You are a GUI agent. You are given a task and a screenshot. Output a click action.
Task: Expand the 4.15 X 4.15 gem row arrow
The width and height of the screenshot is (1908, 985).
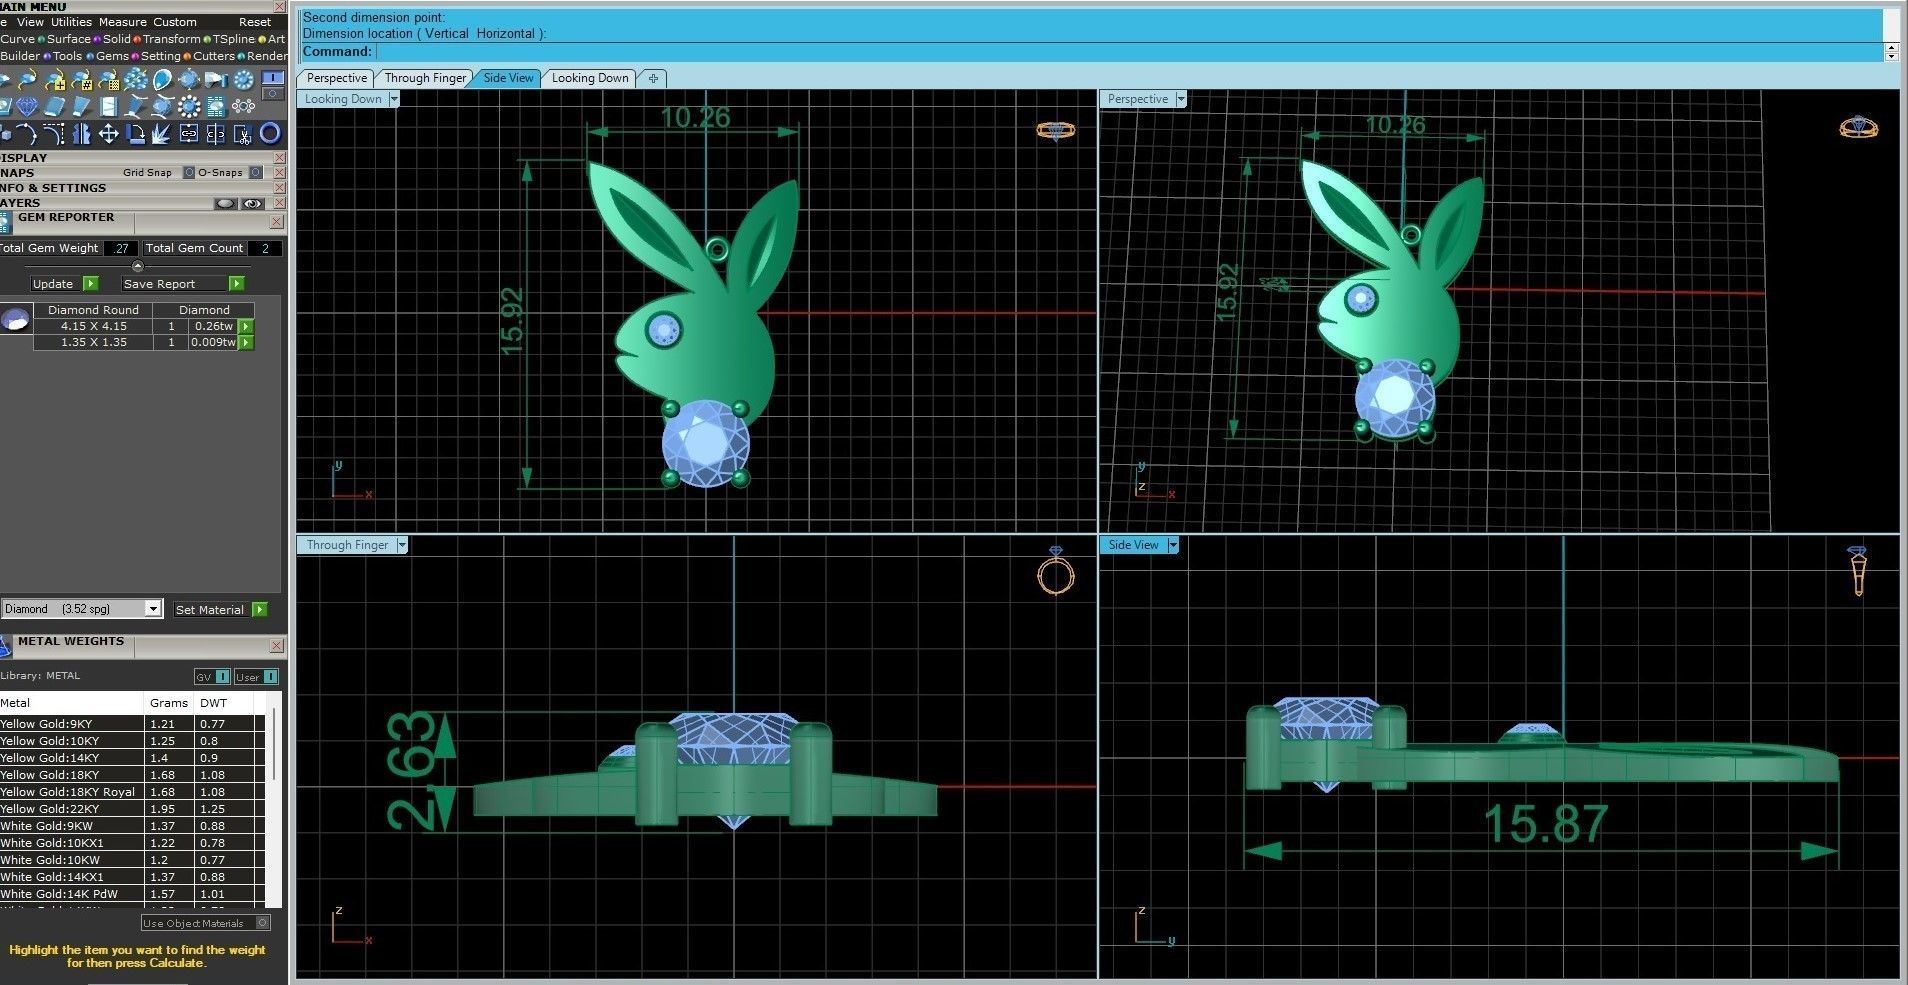(x=246, y=326)
